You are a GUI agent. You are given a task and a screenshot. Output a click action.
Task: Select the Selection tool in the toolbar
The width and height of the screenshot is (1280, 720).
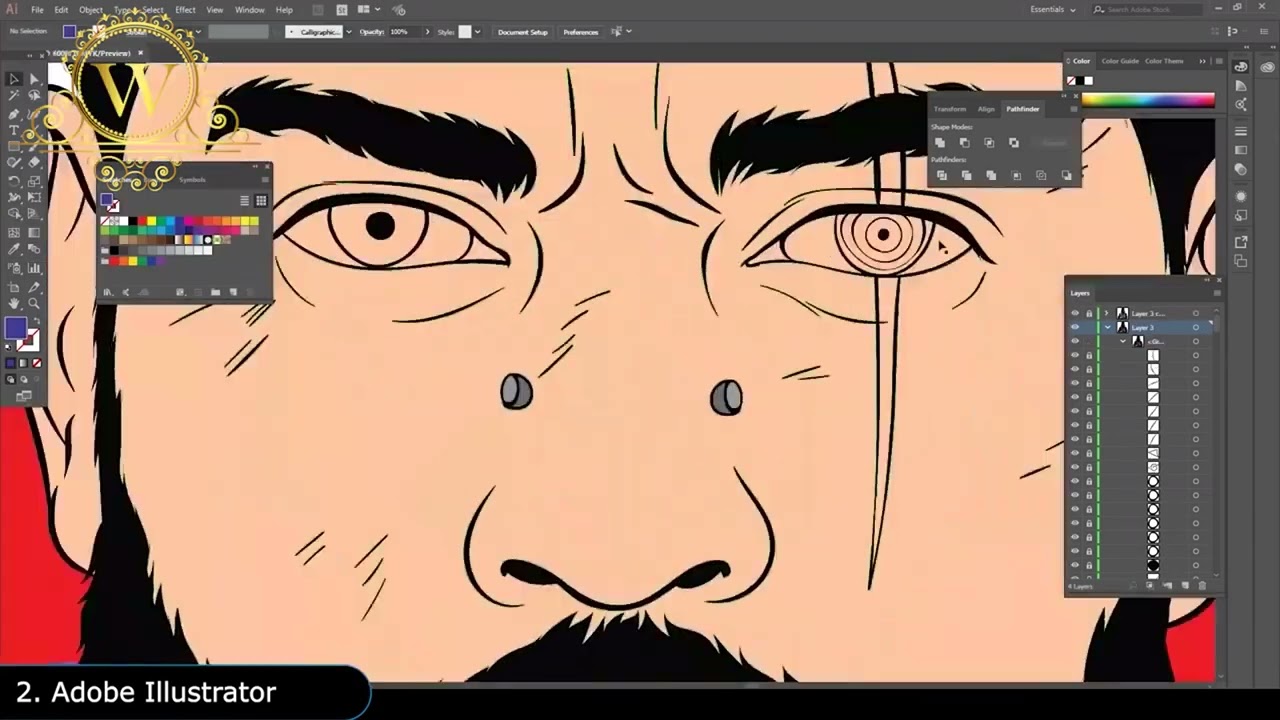click(x=14, y=79)
